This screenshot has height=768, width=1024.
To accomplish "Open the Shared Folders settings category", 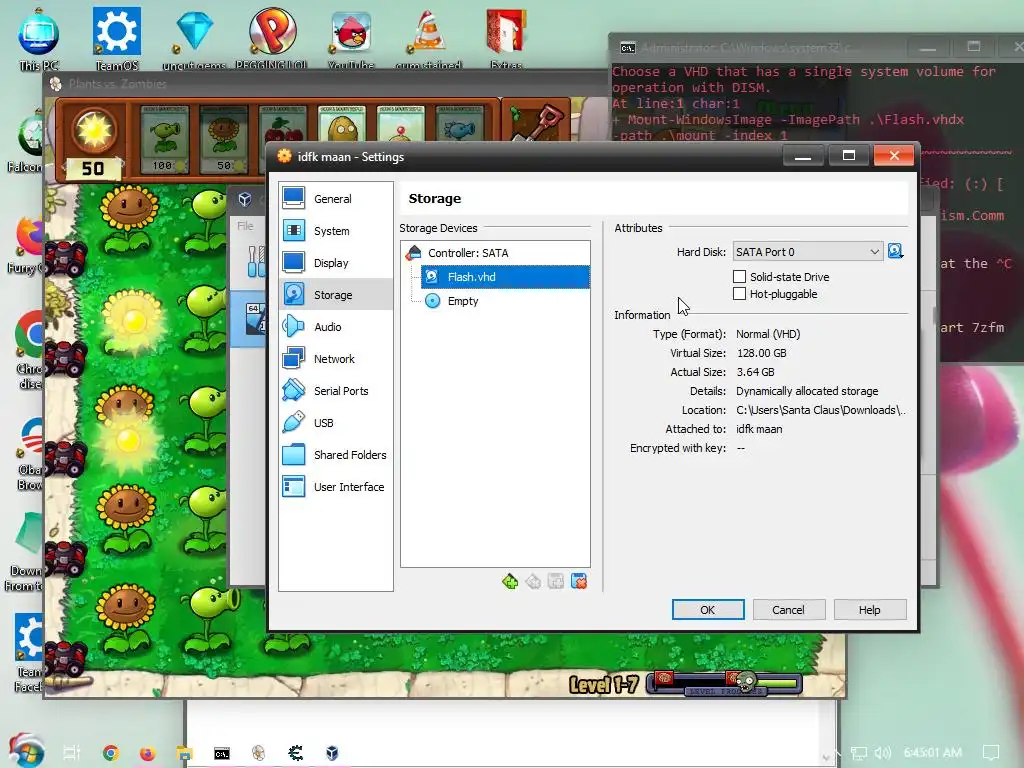I will (x=335, y=455).
